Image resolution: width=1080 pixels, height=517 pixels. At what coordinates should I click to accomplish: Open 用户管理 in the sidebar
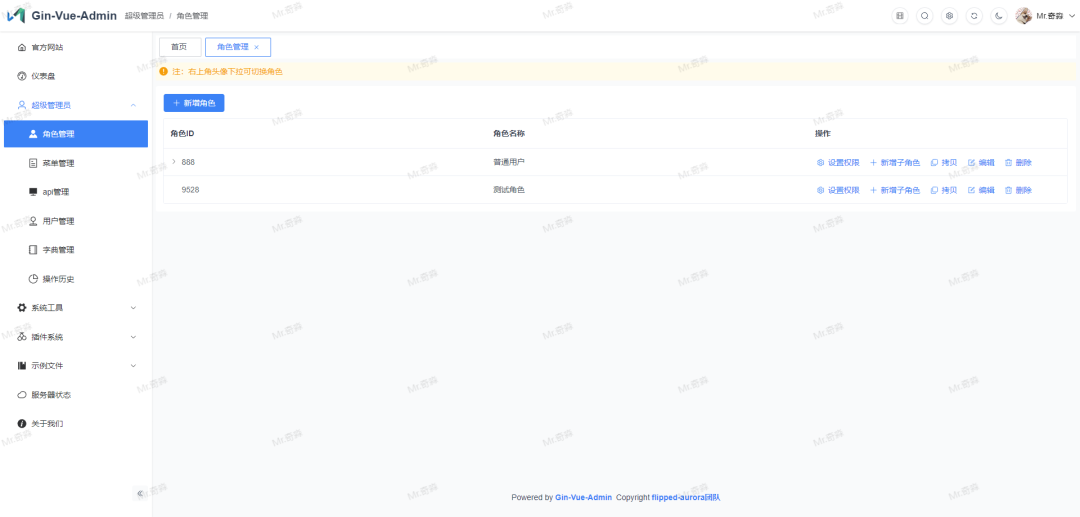click(x=76, y=221)
